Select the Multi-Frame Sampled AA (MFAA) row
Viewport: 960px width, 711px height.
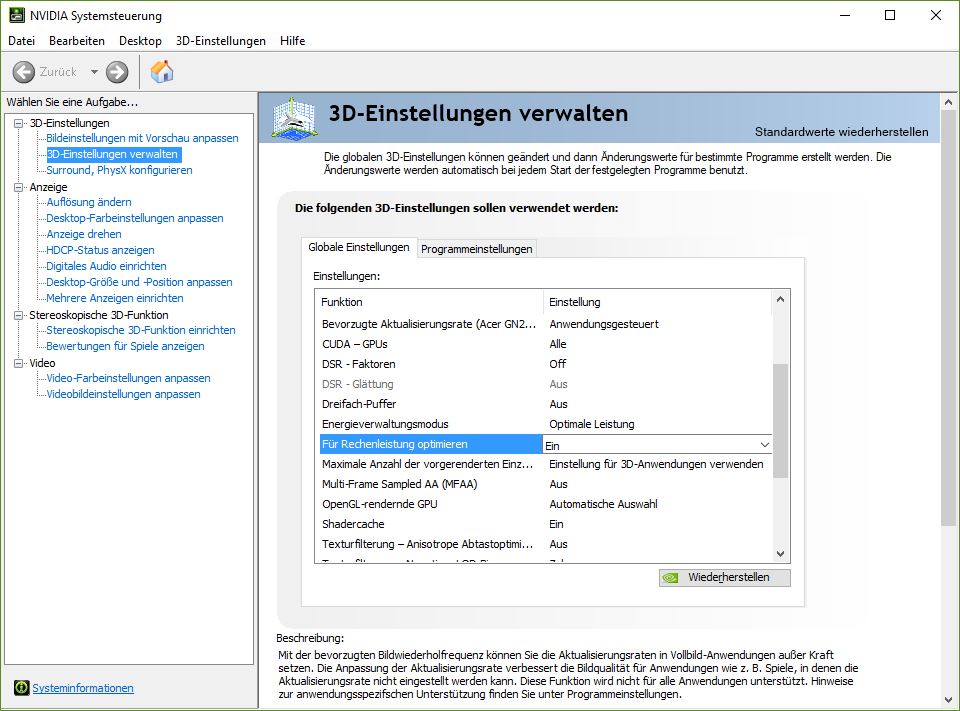coord(546,484)
